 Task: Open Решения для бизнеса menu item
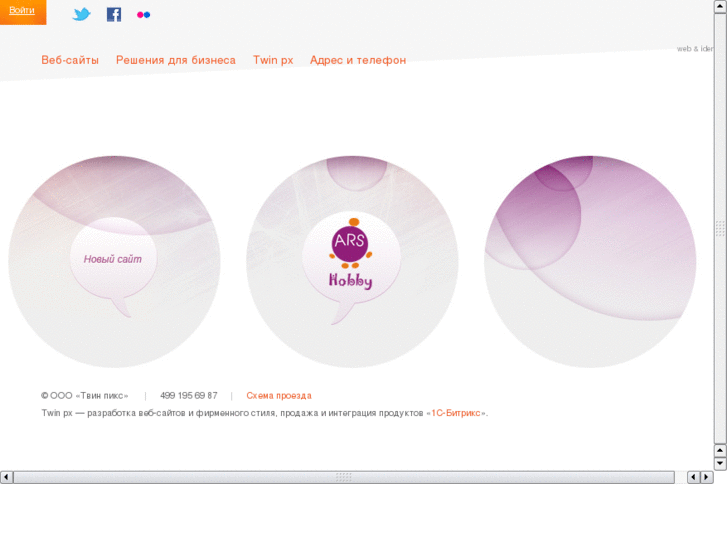[176, 60]
